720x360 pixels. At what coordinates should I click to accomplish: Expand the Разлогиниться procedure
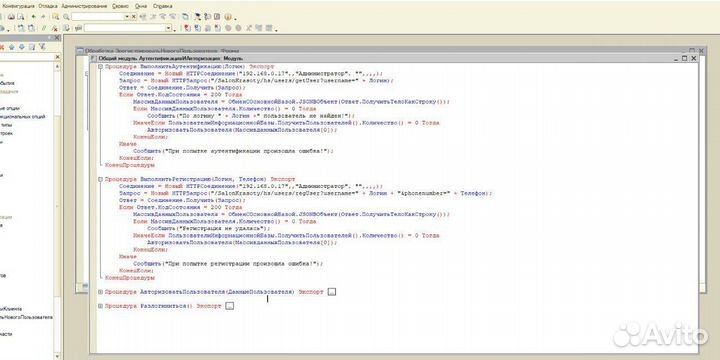pos(101,306)
